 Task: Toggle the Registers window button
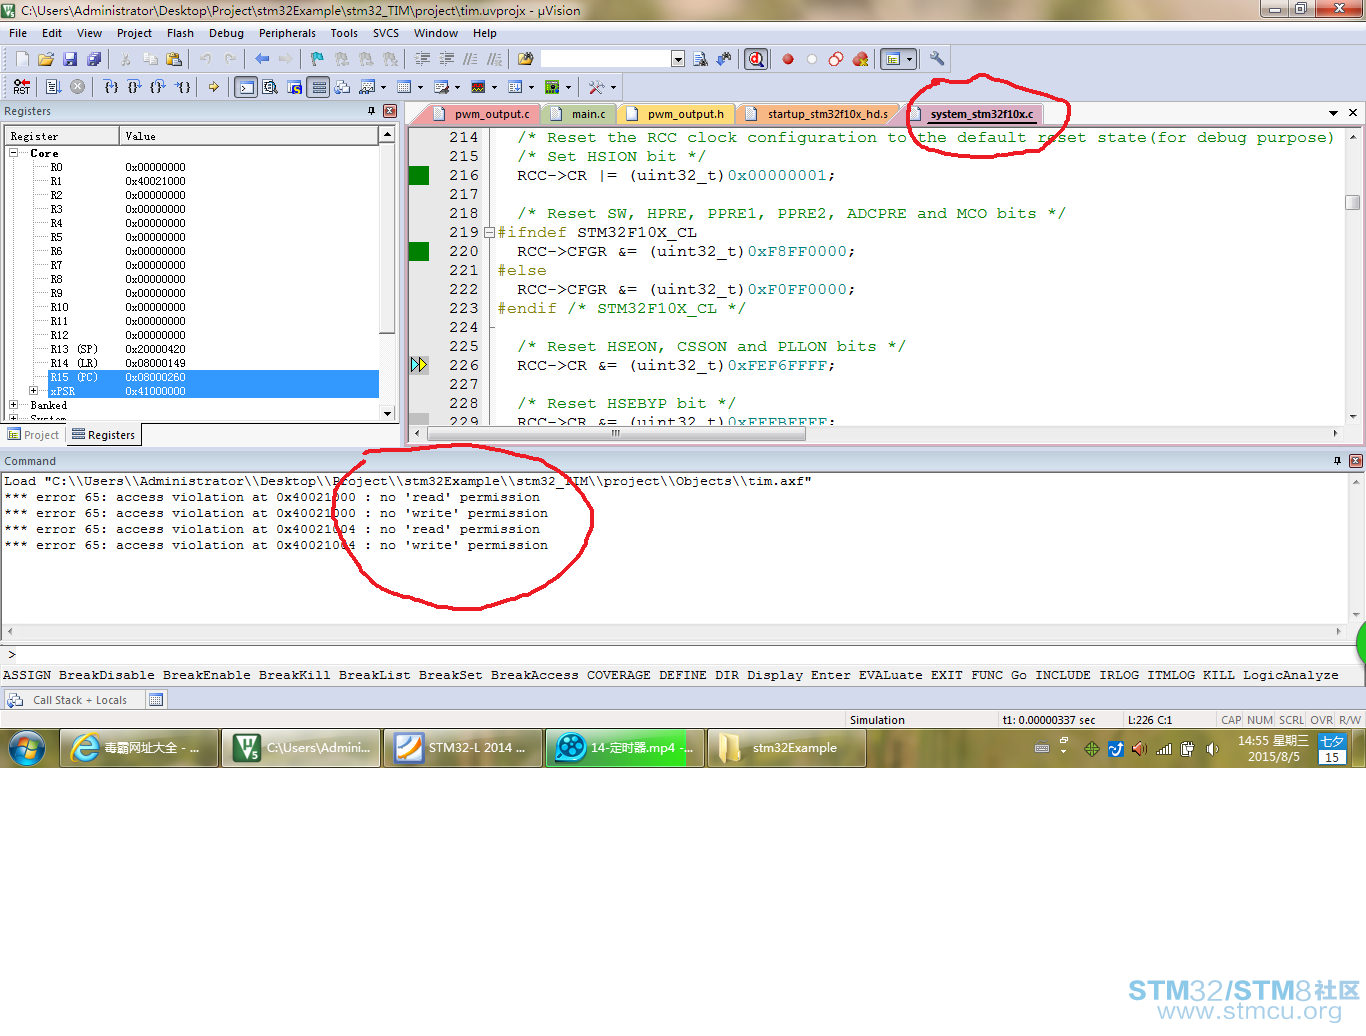pyautogui.click(x=318, y=87)
